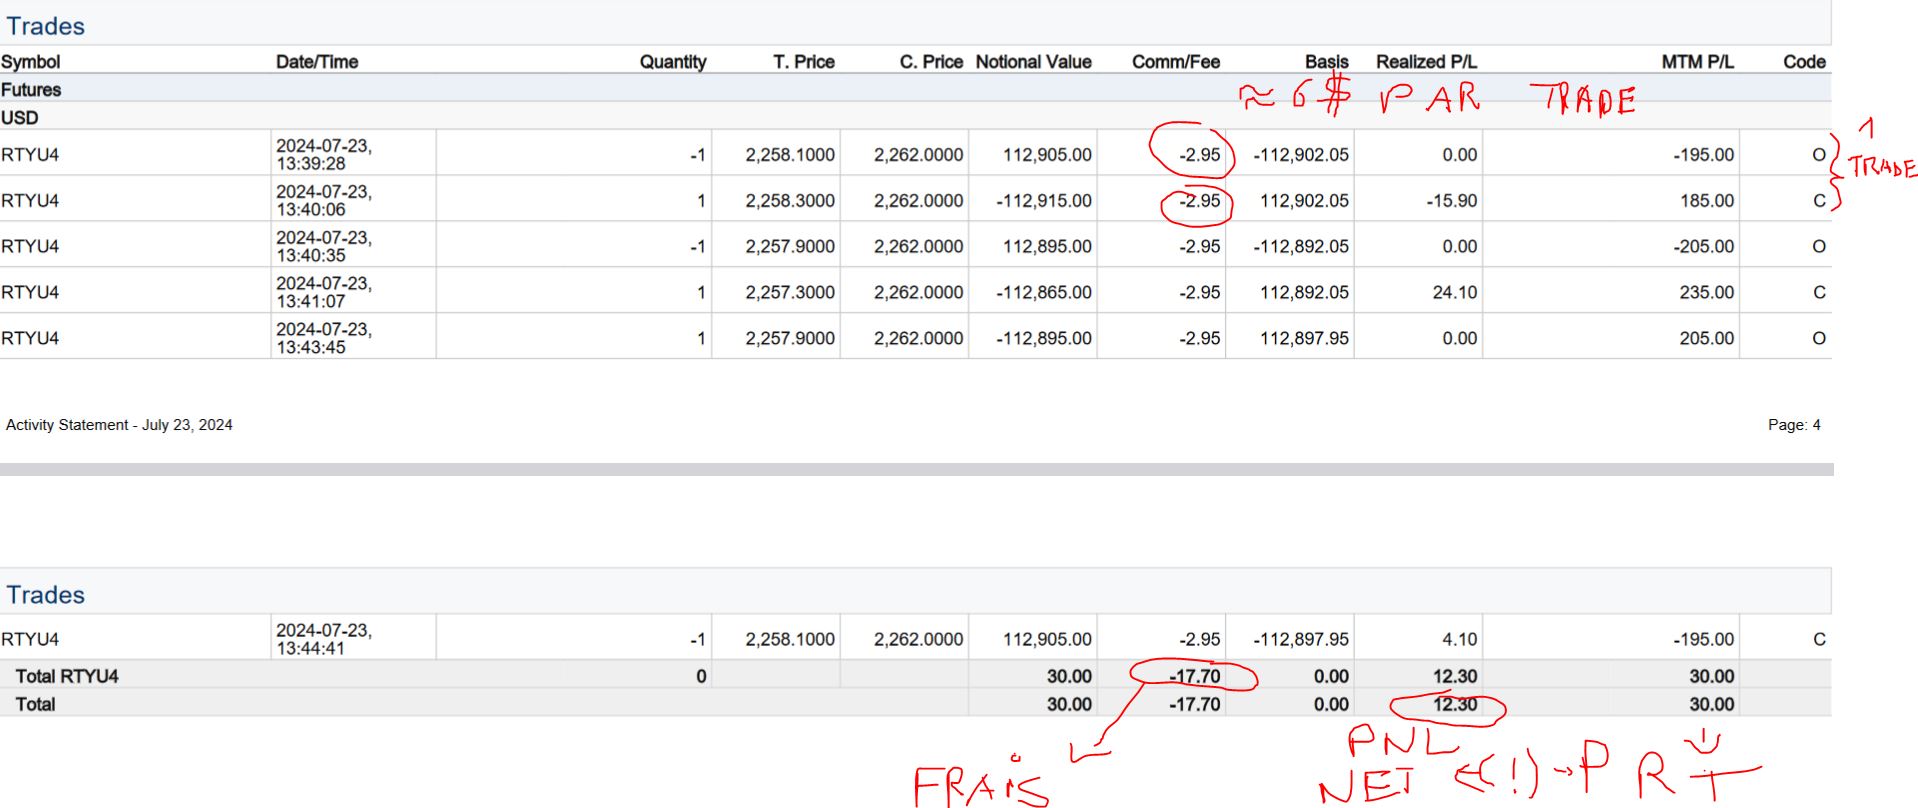This screenshot has height=808, width=1918.
Task: Click MTM P/L value -205.00
Action: [1704, 247]
